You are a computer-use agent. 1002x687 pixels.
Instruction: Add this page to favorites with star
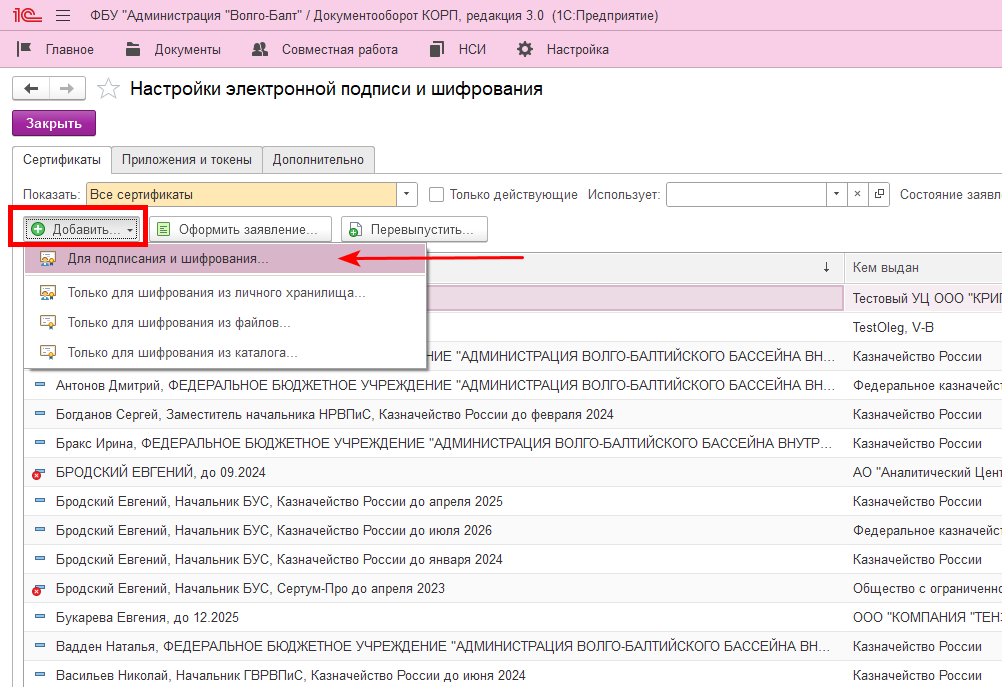108,90
